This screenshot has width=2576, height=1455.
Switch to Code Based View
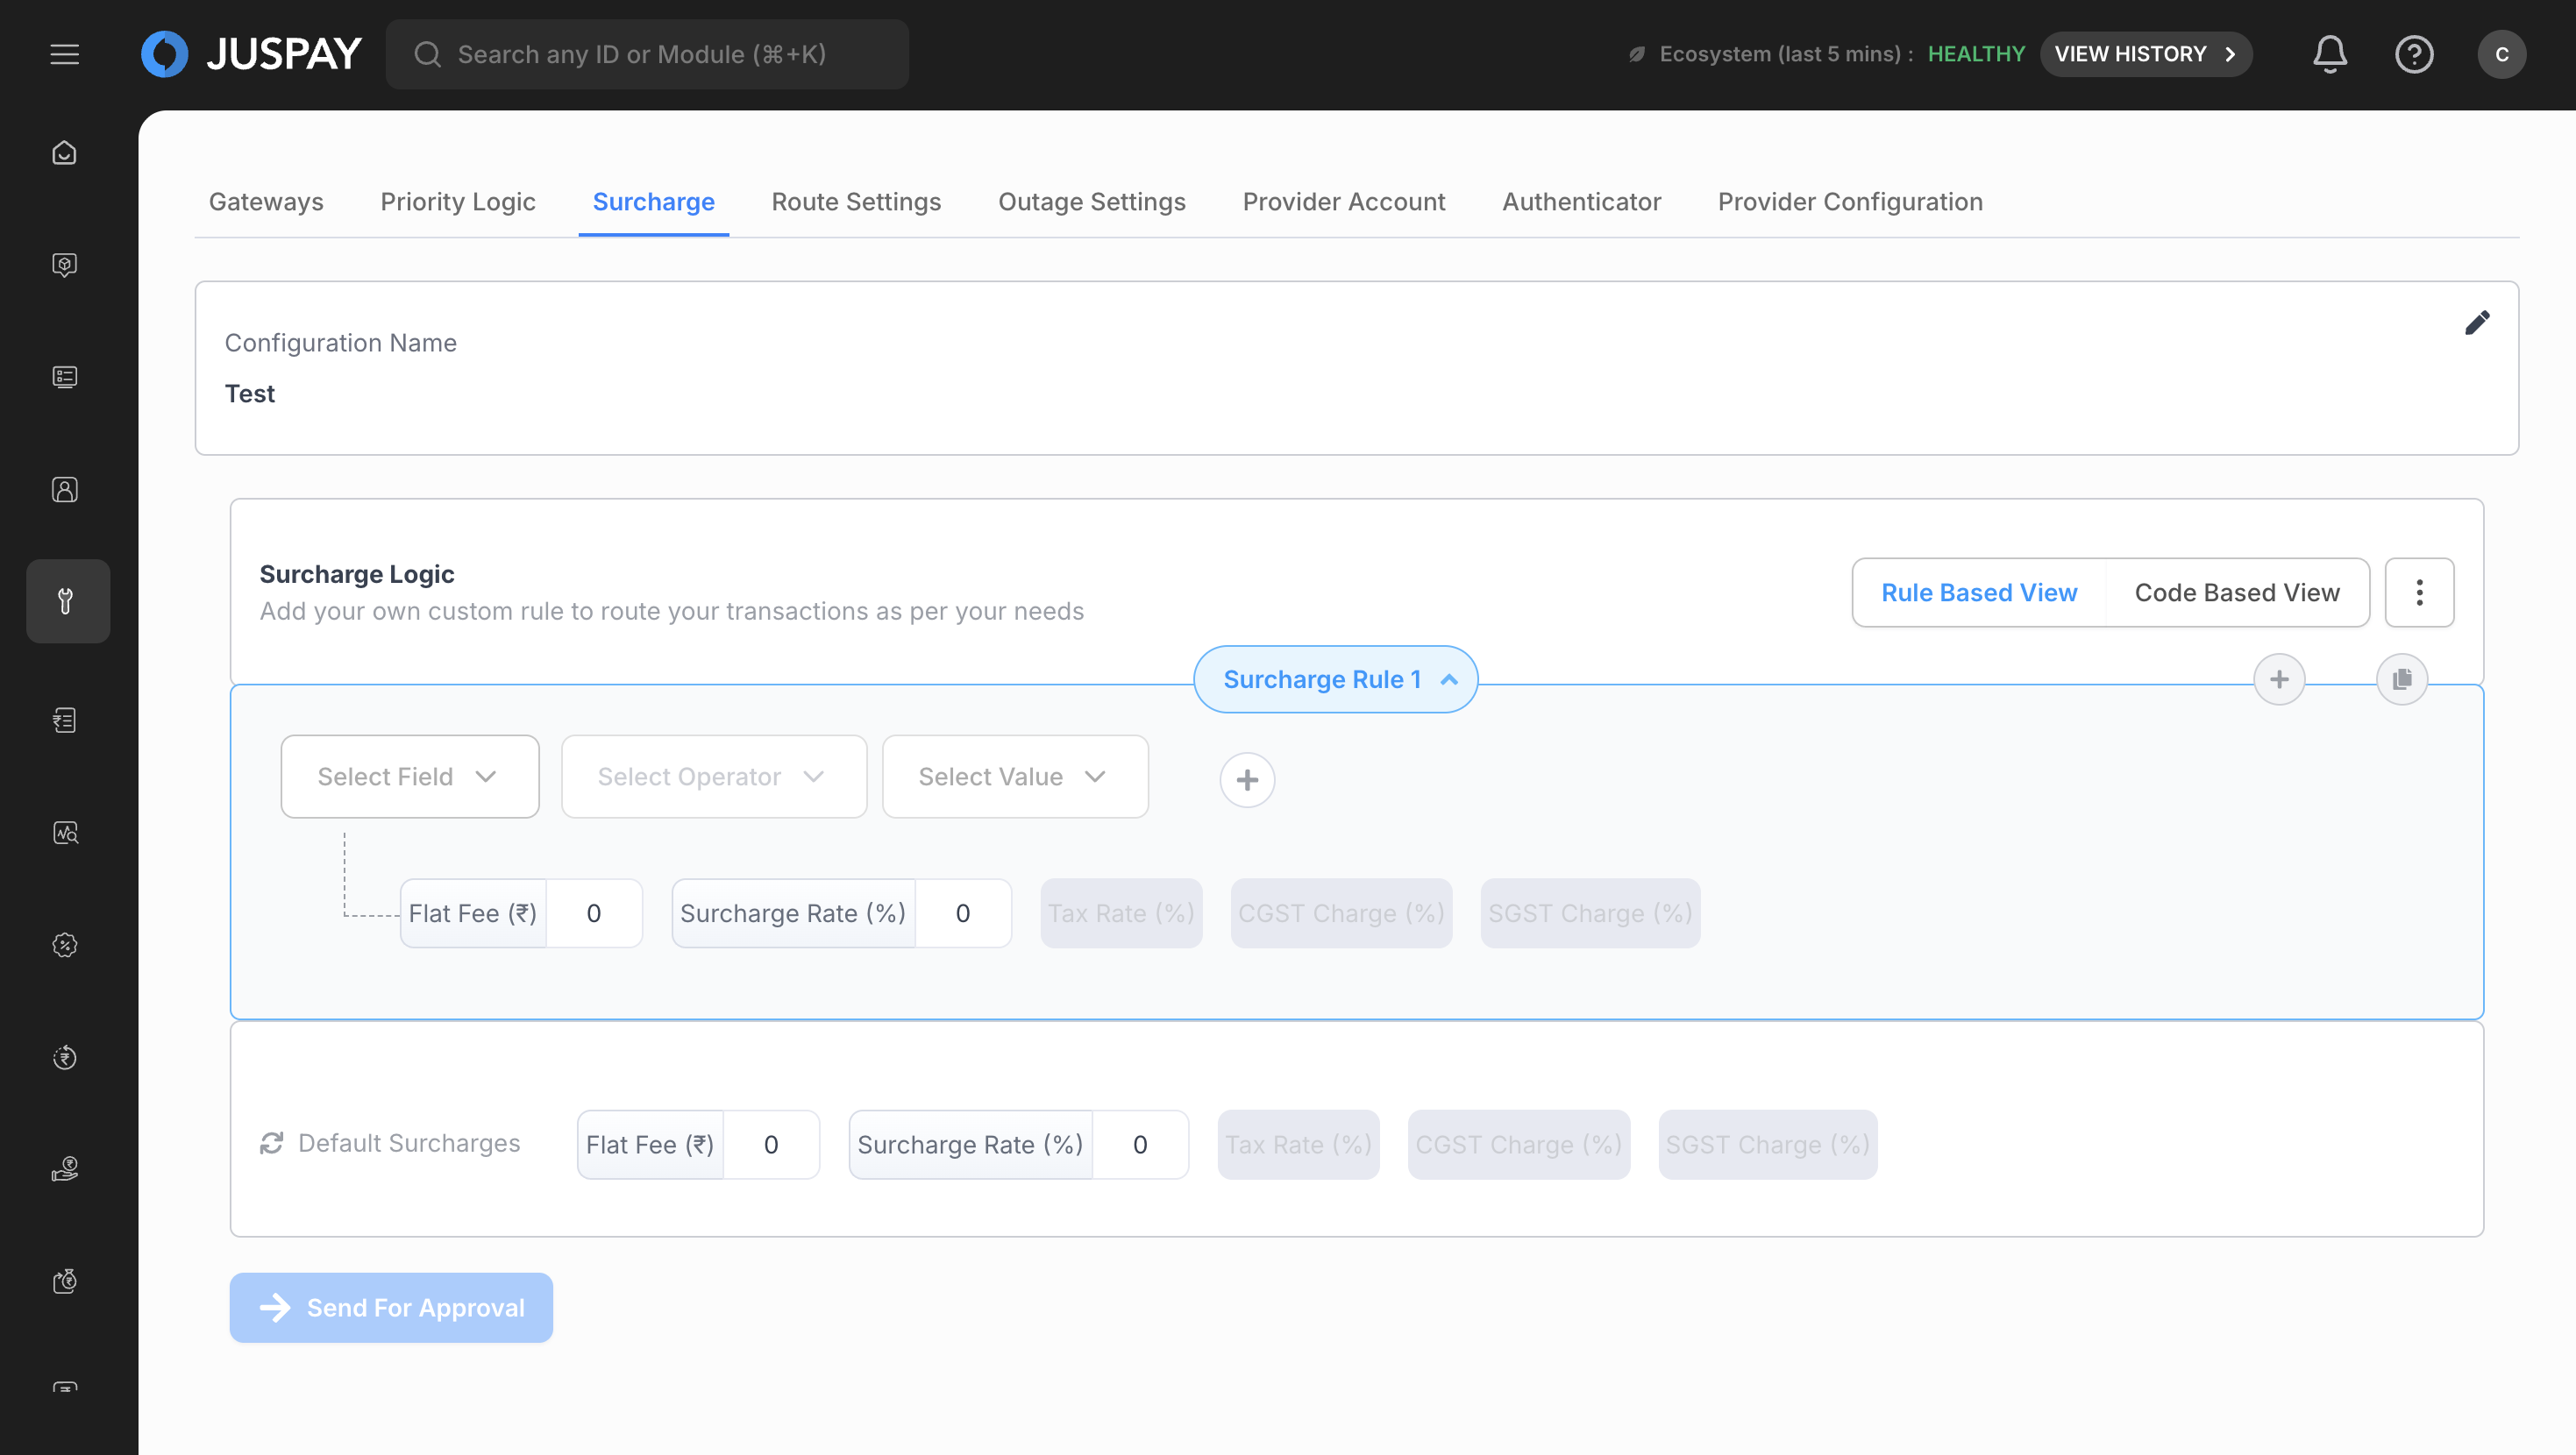point(2236,593)
